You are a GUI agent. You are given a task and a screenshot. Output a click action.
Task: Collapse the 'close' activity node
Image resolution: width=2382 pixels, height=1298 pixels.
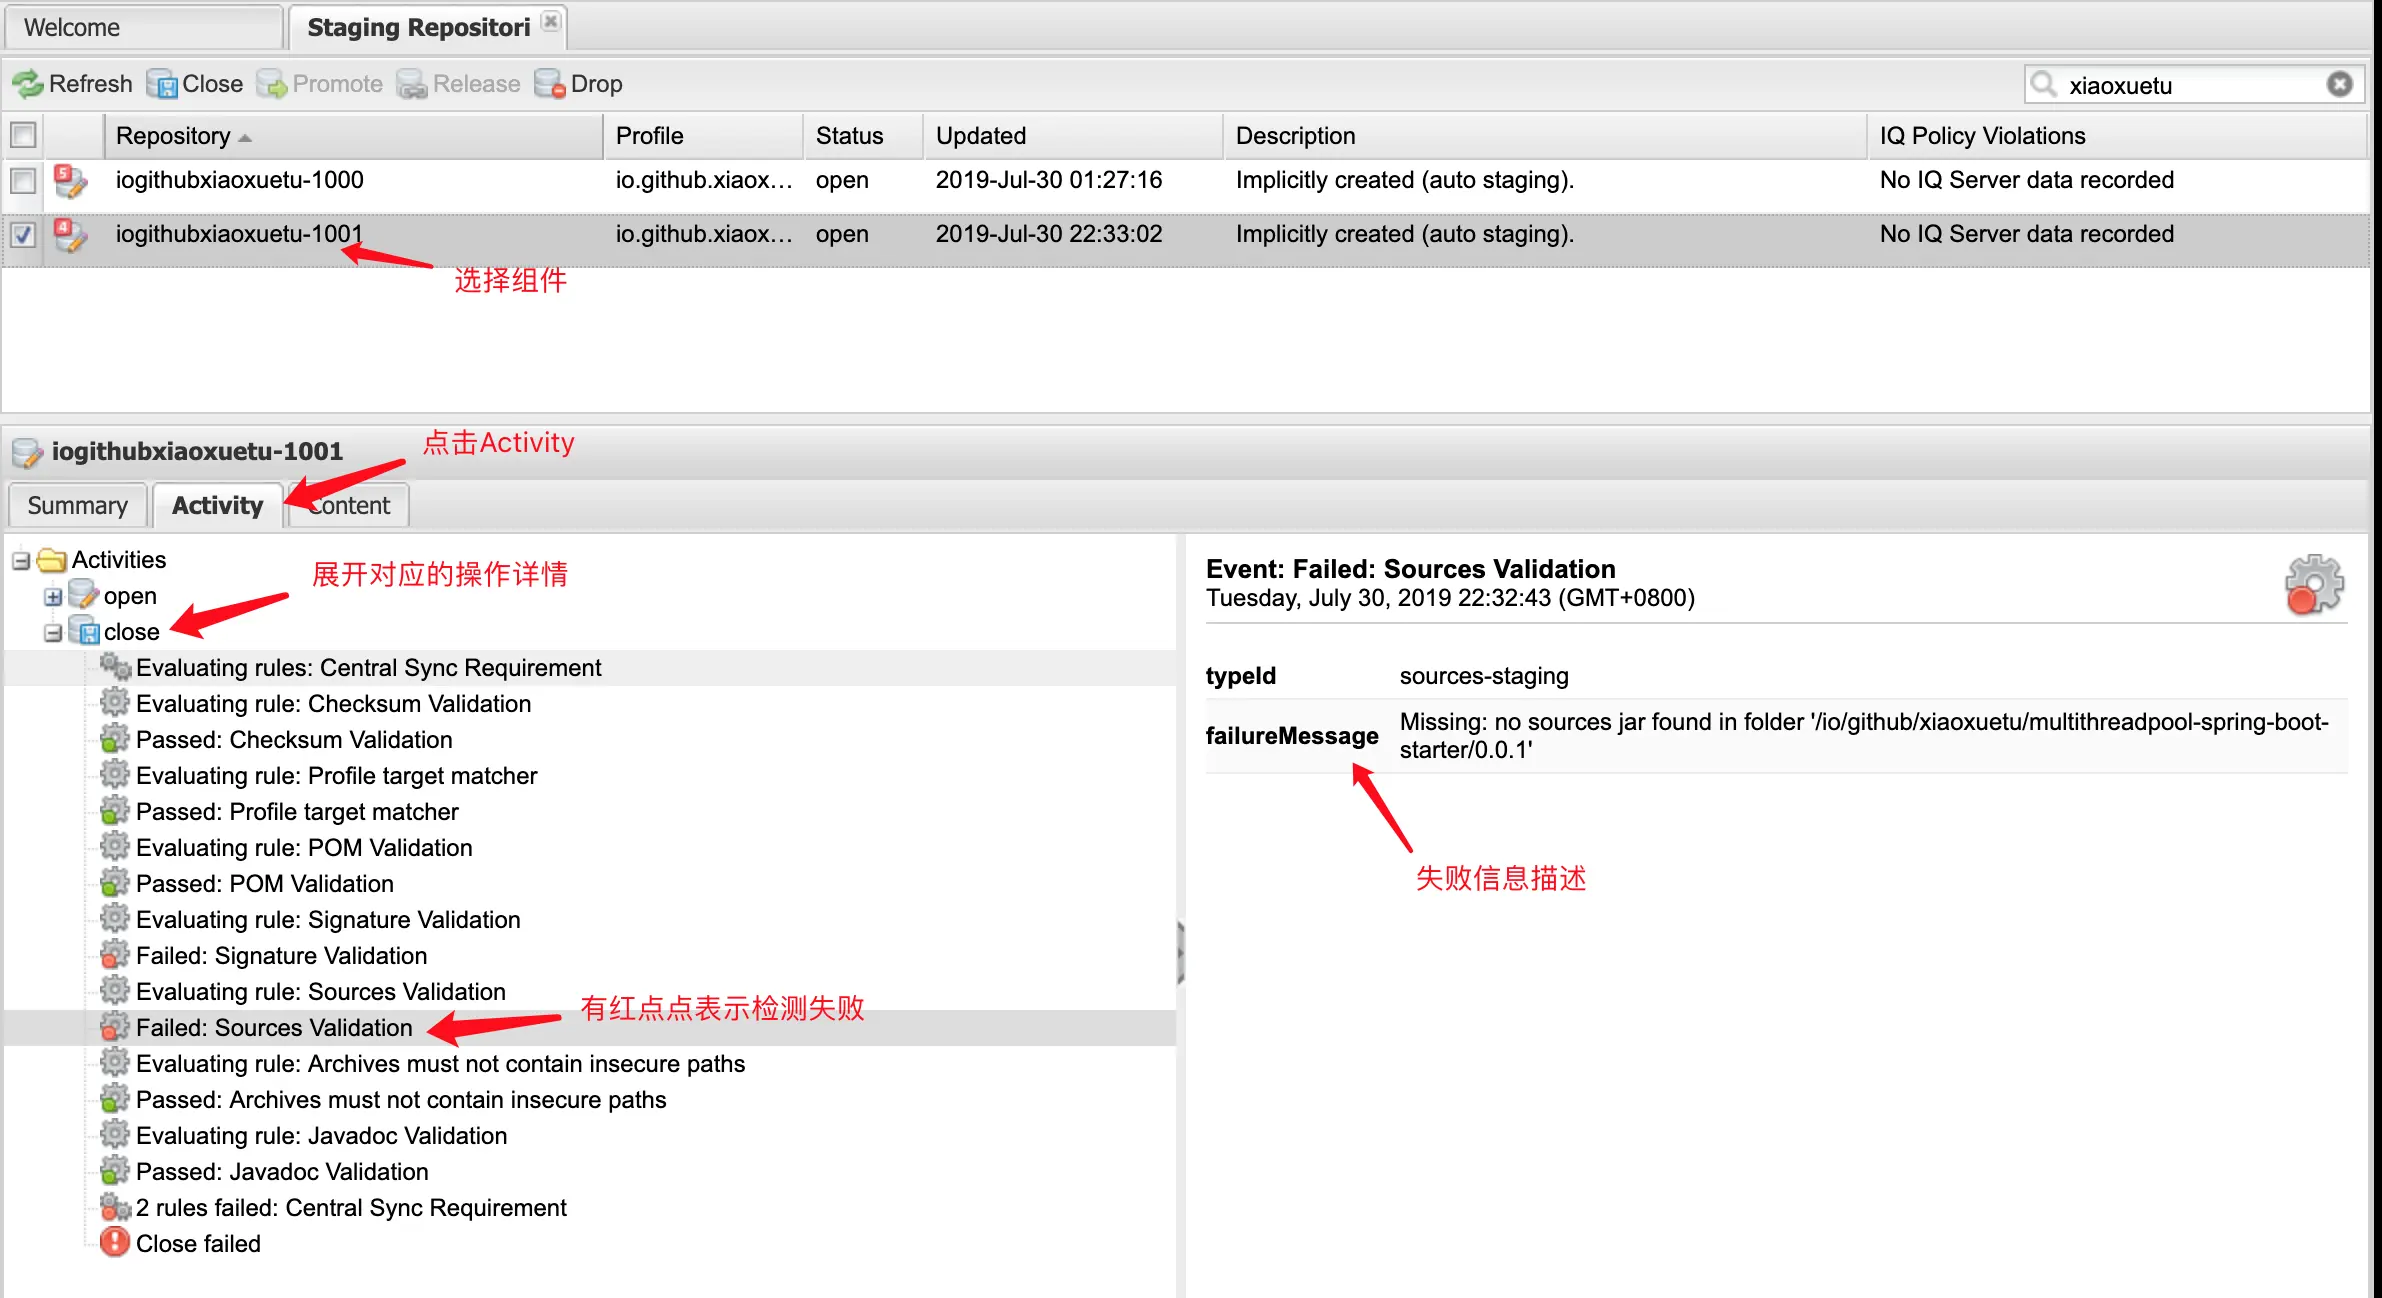[53, 633]
